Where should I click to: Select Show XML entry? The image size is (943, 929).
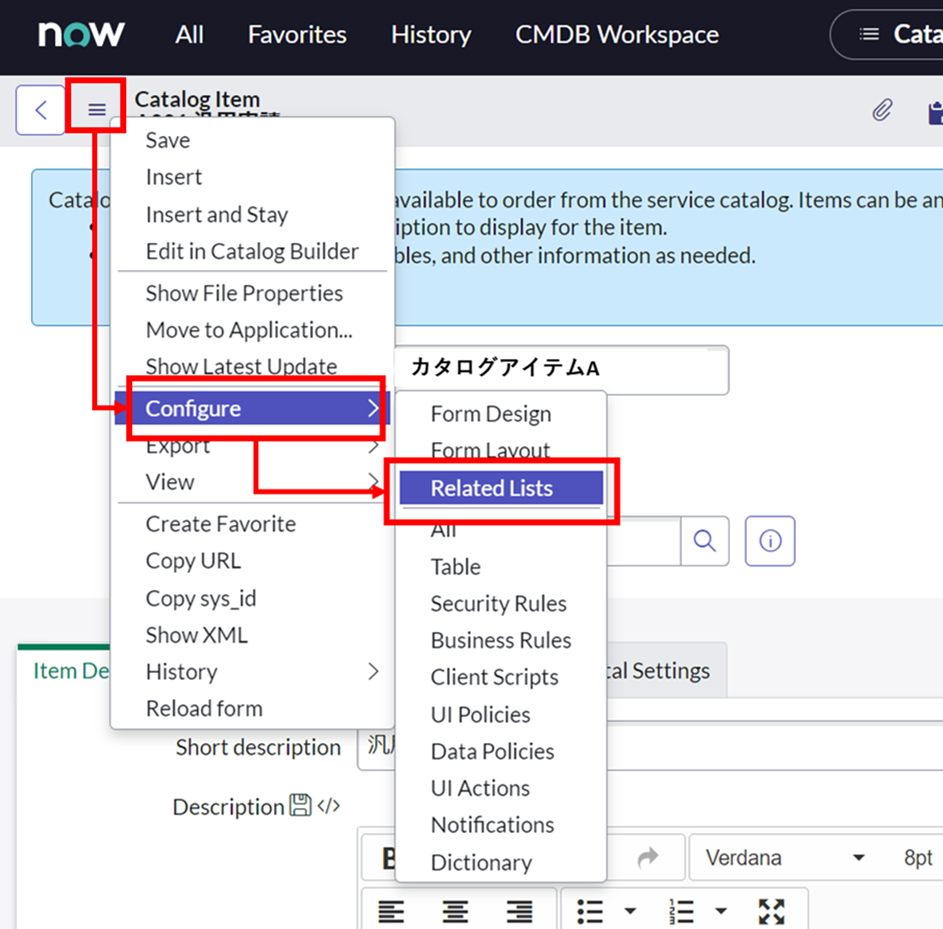(x=253, y=635)
